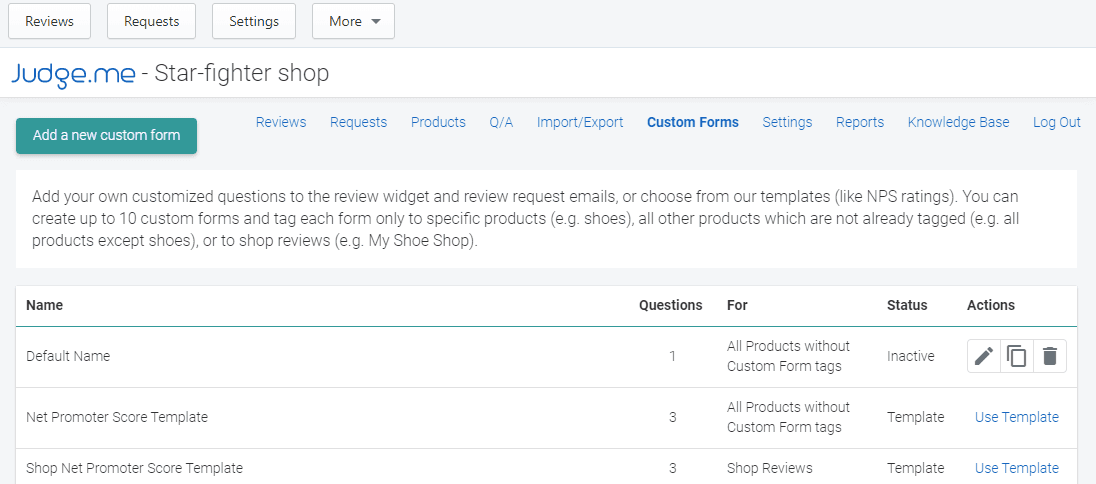Switch to the Products tab
The image size is (1096, 484).
tap(438, 122)
